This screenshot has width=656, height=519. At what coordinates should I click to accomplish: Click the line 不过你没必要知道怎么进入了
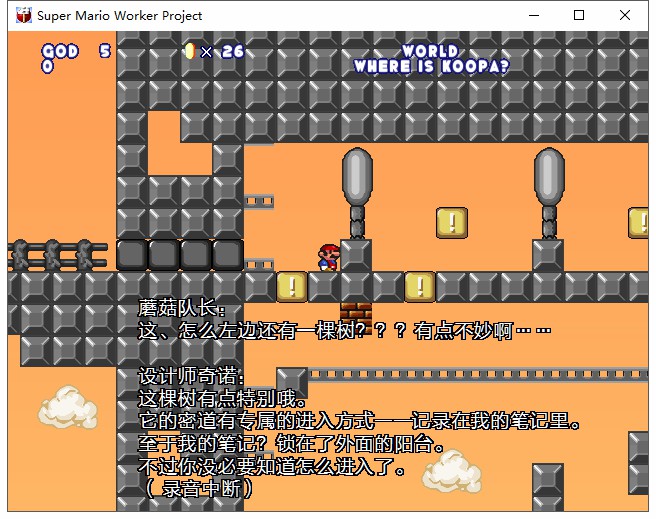[271, 466]
